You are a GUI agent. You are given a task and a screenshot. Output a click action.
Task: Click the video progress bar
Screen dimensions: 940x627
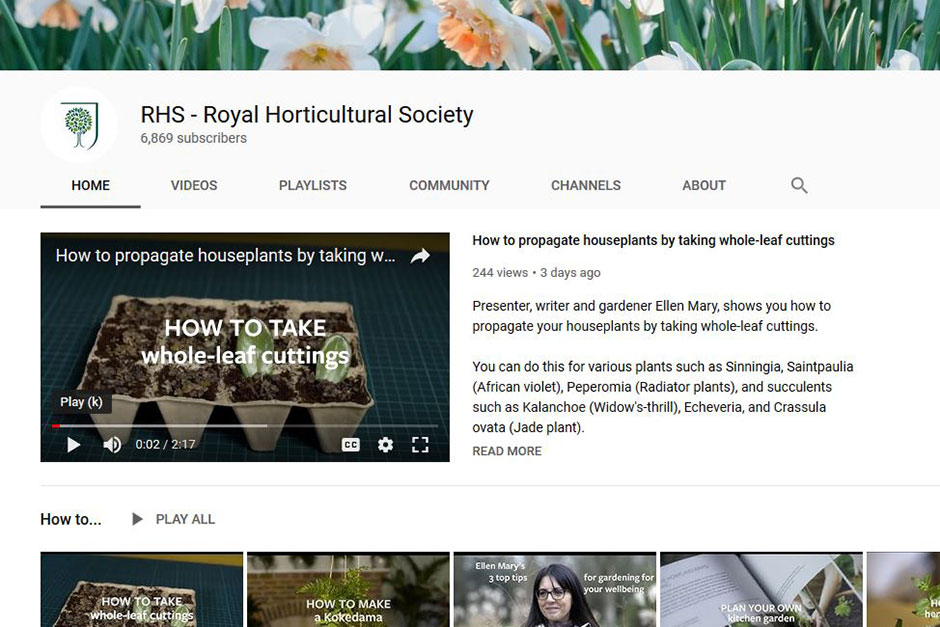point(245,426)
